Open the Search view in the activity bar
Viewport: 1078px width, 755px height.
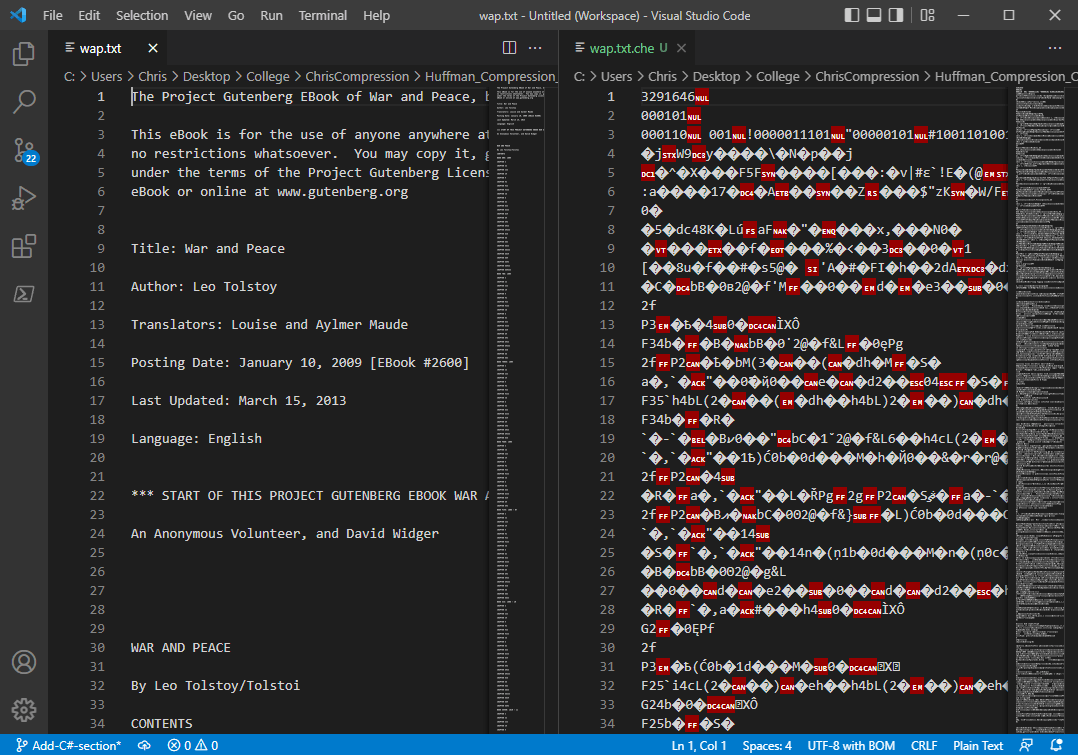tap(24, 102)
